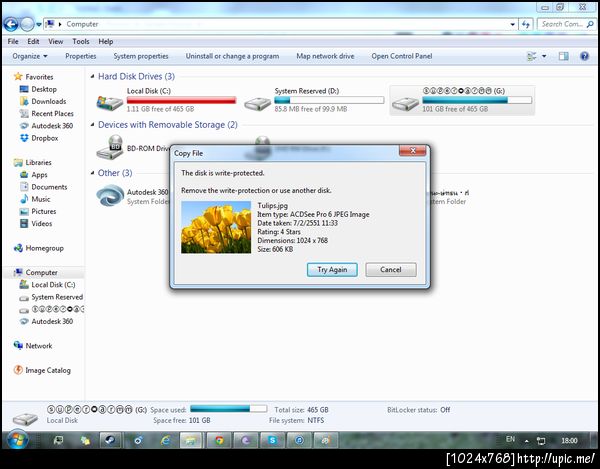Select Recent Places under Favorites
The width and height of the screenshot is (600, 469).
click(x=46, y=114)
